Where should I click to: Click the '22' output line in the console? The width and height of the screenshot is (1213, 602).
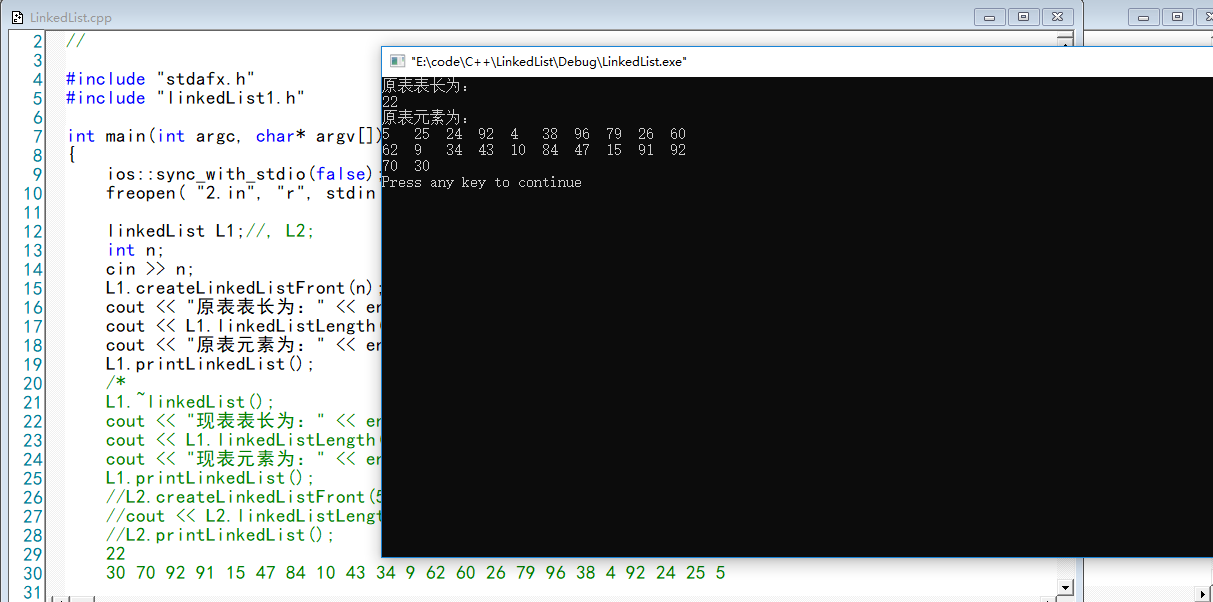[x=390, y=102]
